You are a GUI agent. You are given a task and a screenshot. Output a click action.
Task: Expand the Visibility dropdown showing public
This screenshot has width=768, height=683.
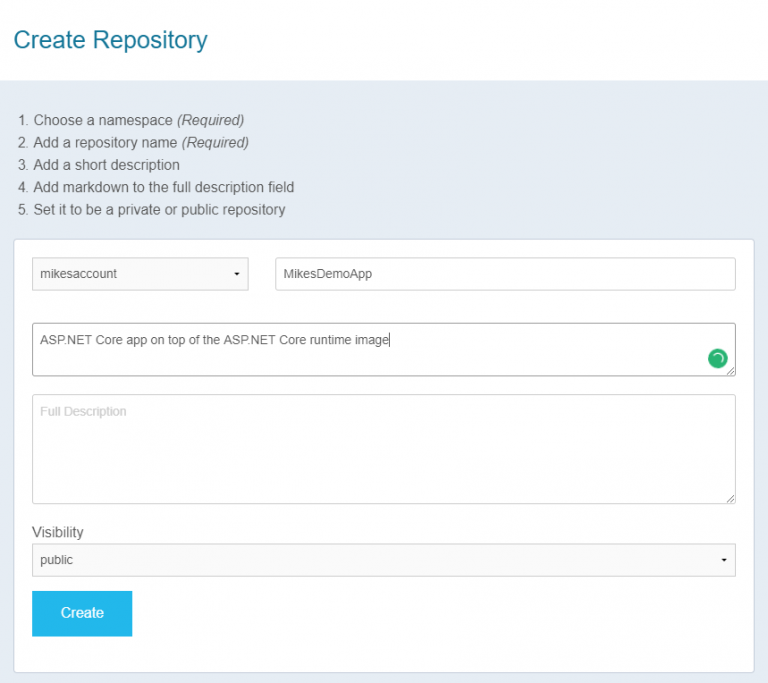(384, 560)
